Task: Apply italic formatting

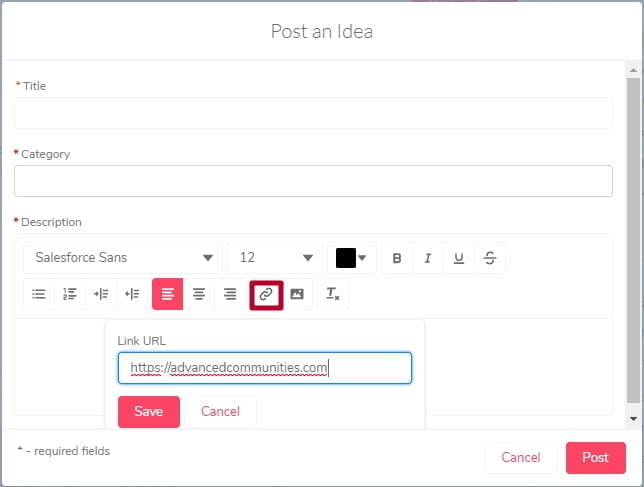Action: pyautogui.click(x=428, y=258)
